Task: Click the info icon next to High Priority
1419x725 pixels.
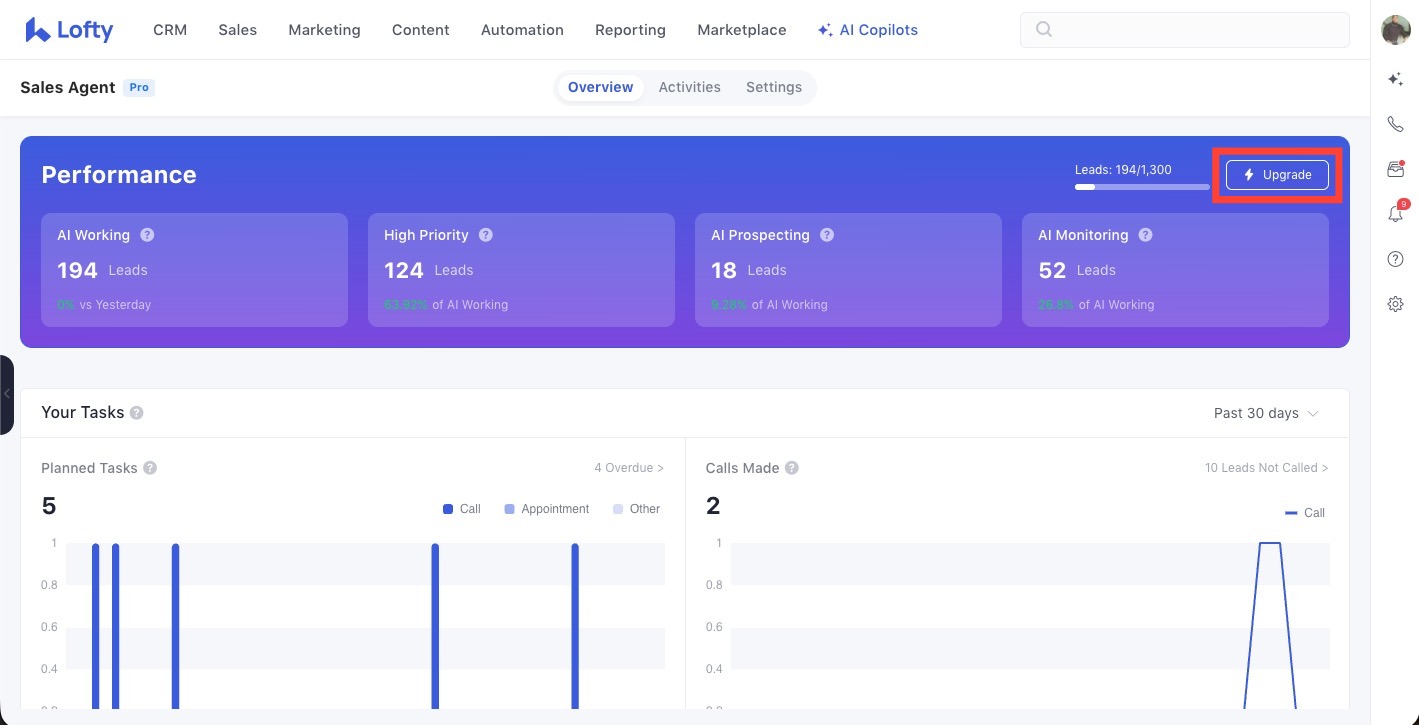Action: (485, 235)
